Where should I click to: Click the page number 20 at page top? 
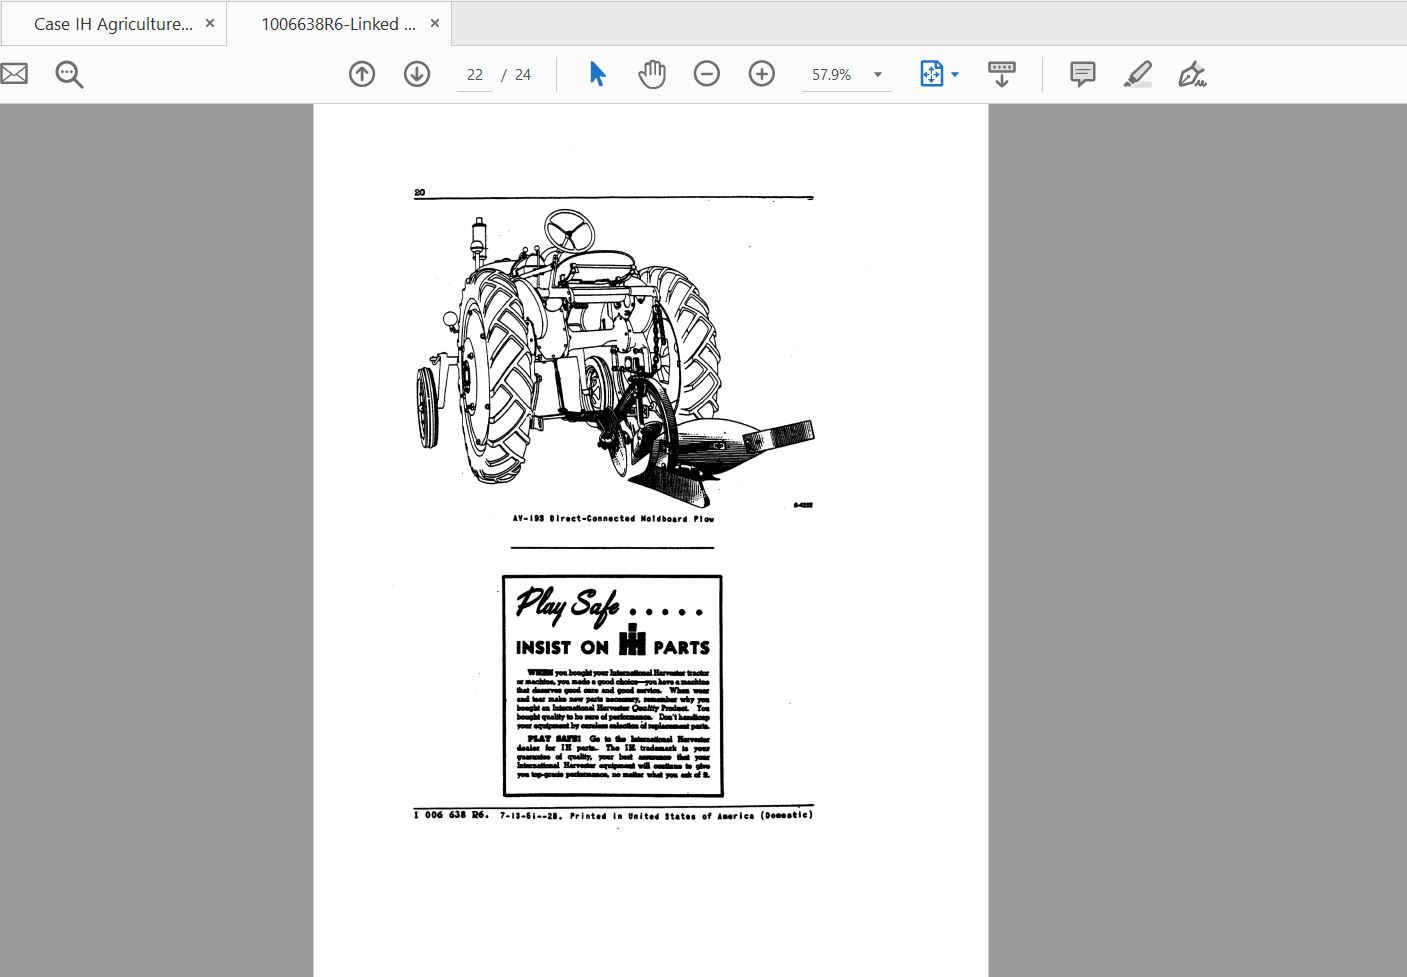[420, 192]
